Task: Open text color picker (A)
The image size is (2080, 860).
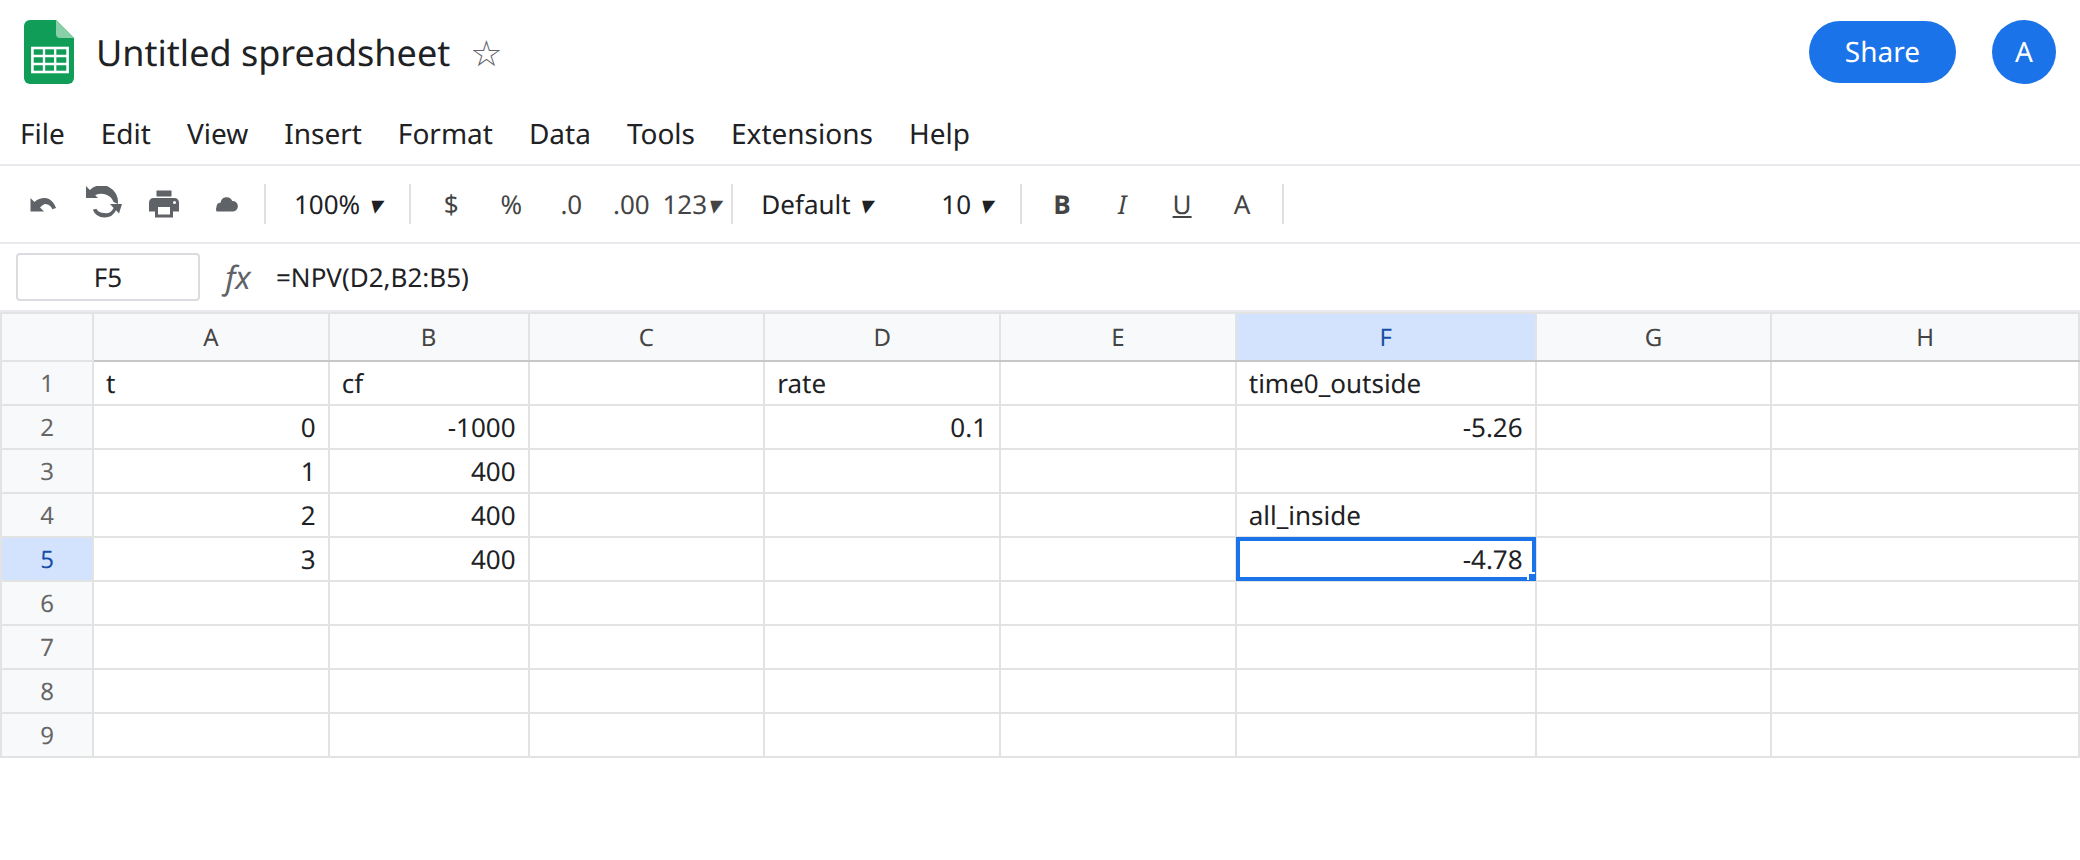Action: tap(1242, 205)
